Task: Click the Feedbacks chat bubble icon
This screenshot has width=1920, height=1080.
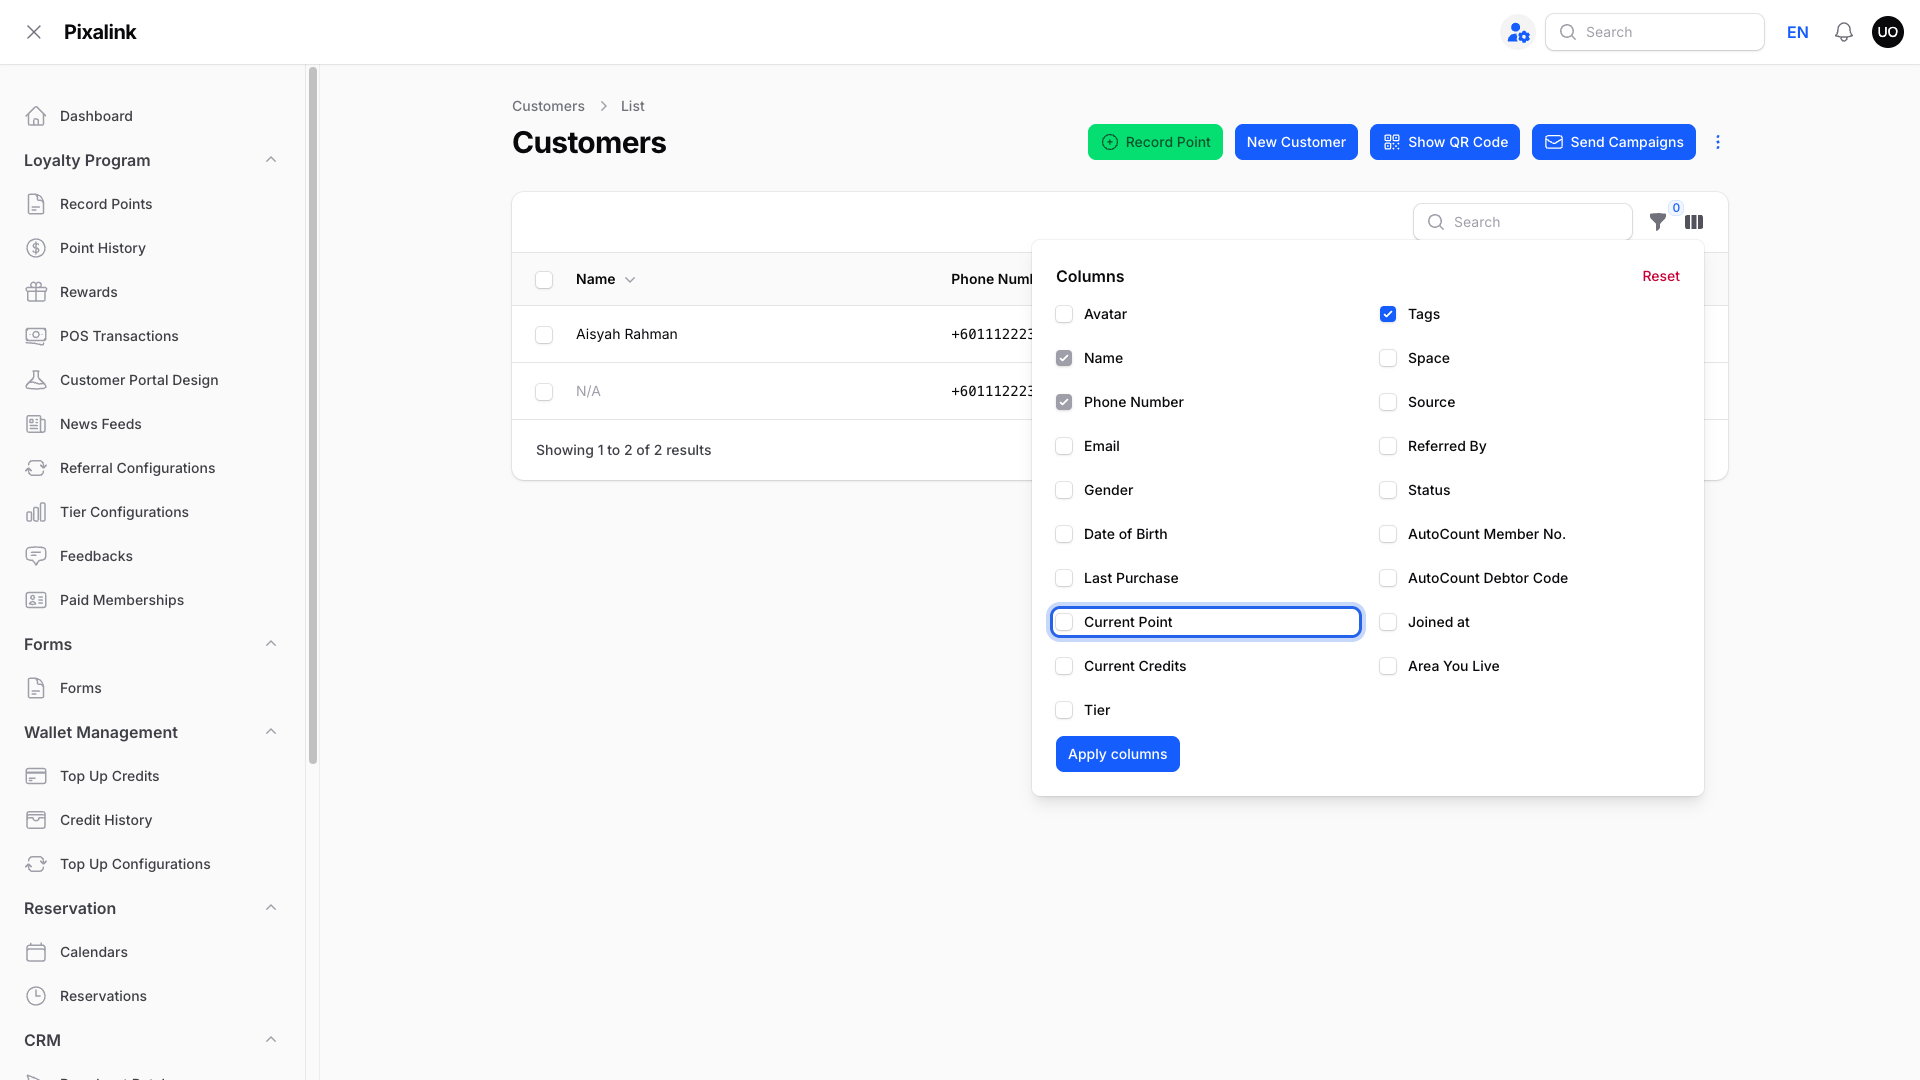Action: tap(36, 556)
